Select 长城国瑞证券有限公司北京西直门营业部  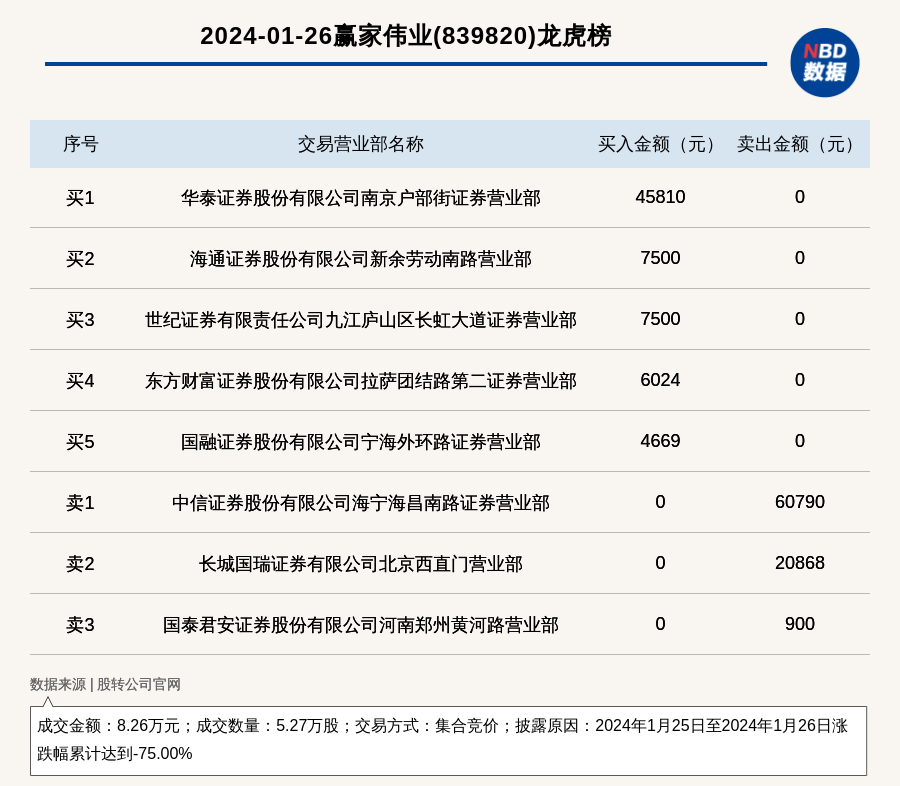pyautogui.click(x=360, y=564)
